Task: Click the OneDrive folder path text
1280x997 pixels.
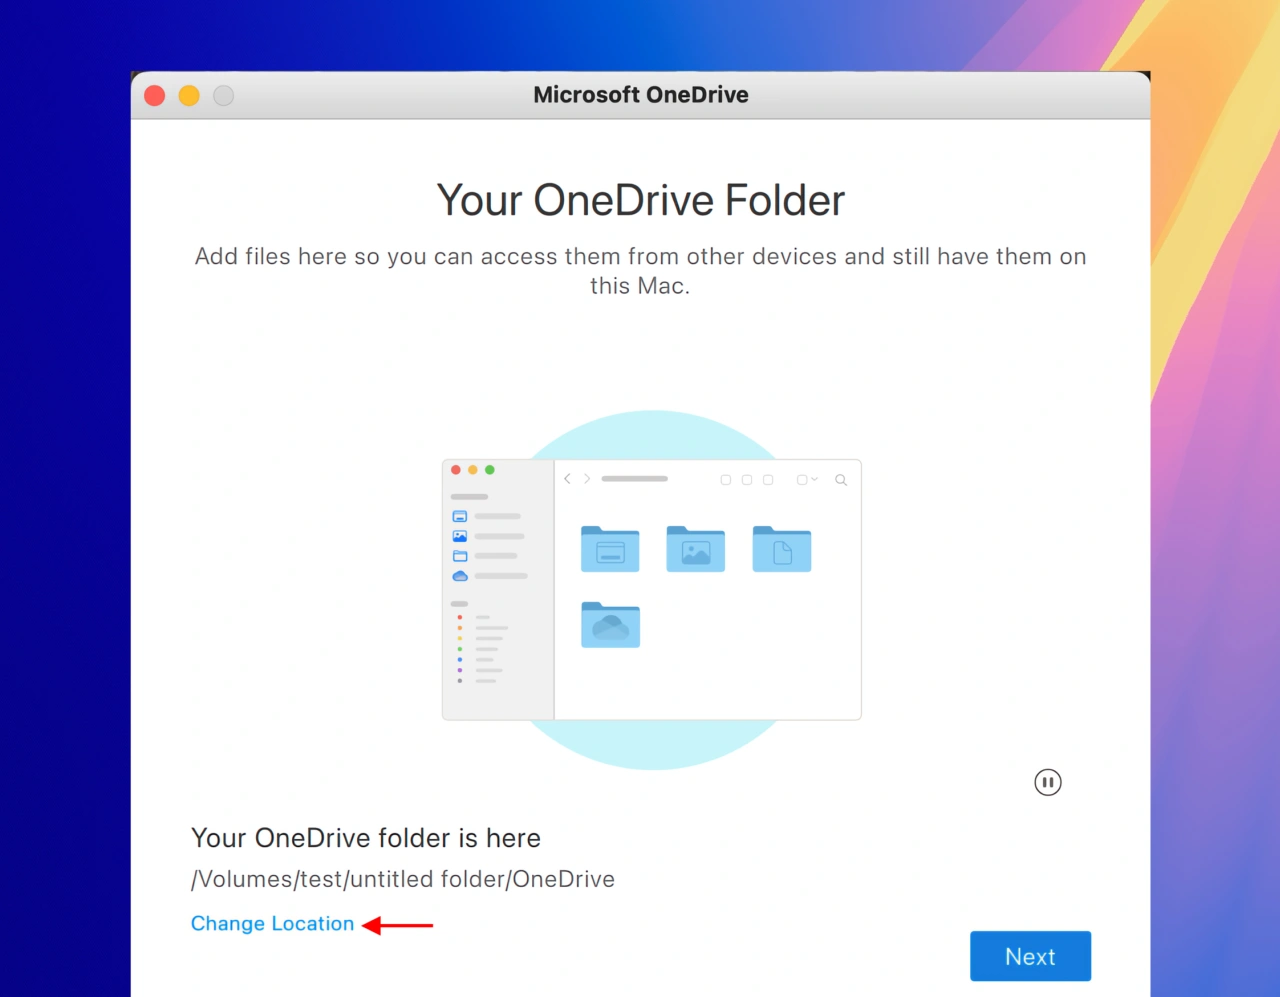Action: (x=403, y=879)
